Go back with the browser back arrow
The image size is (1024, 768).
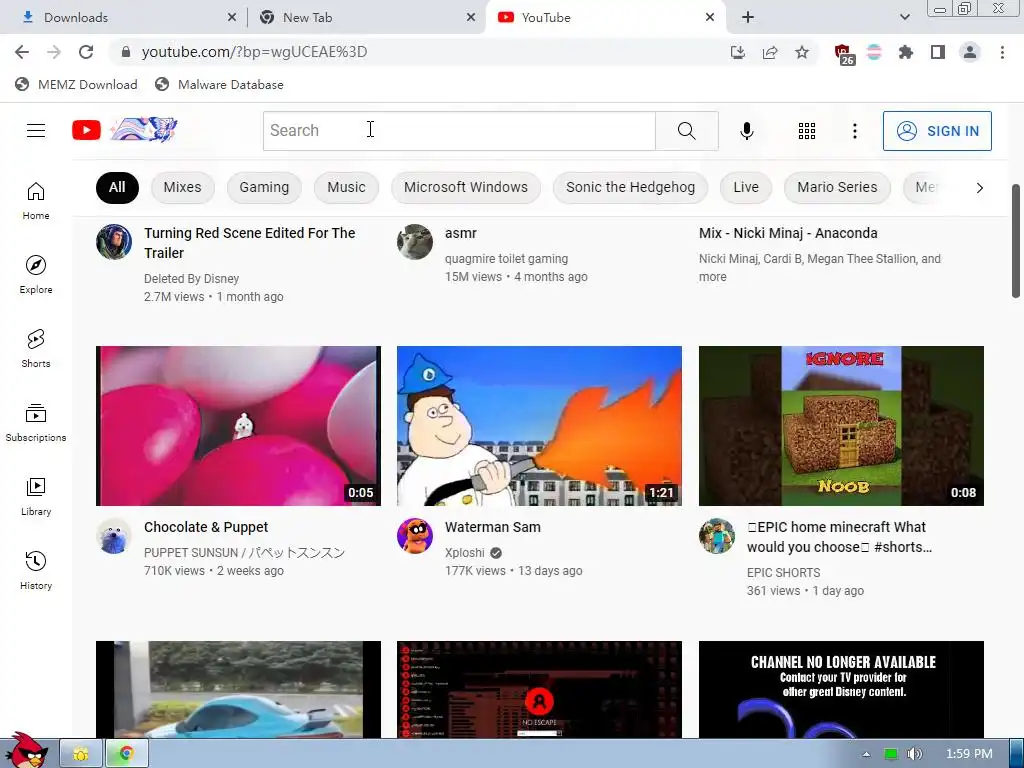[x=22, y=52]
